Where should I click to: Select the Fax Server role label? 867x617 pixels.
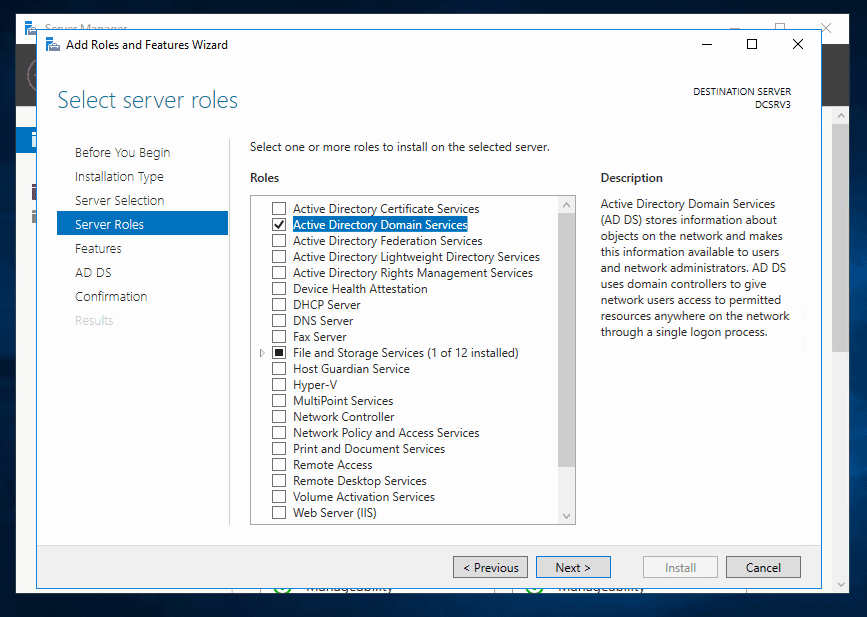point(320,337)
